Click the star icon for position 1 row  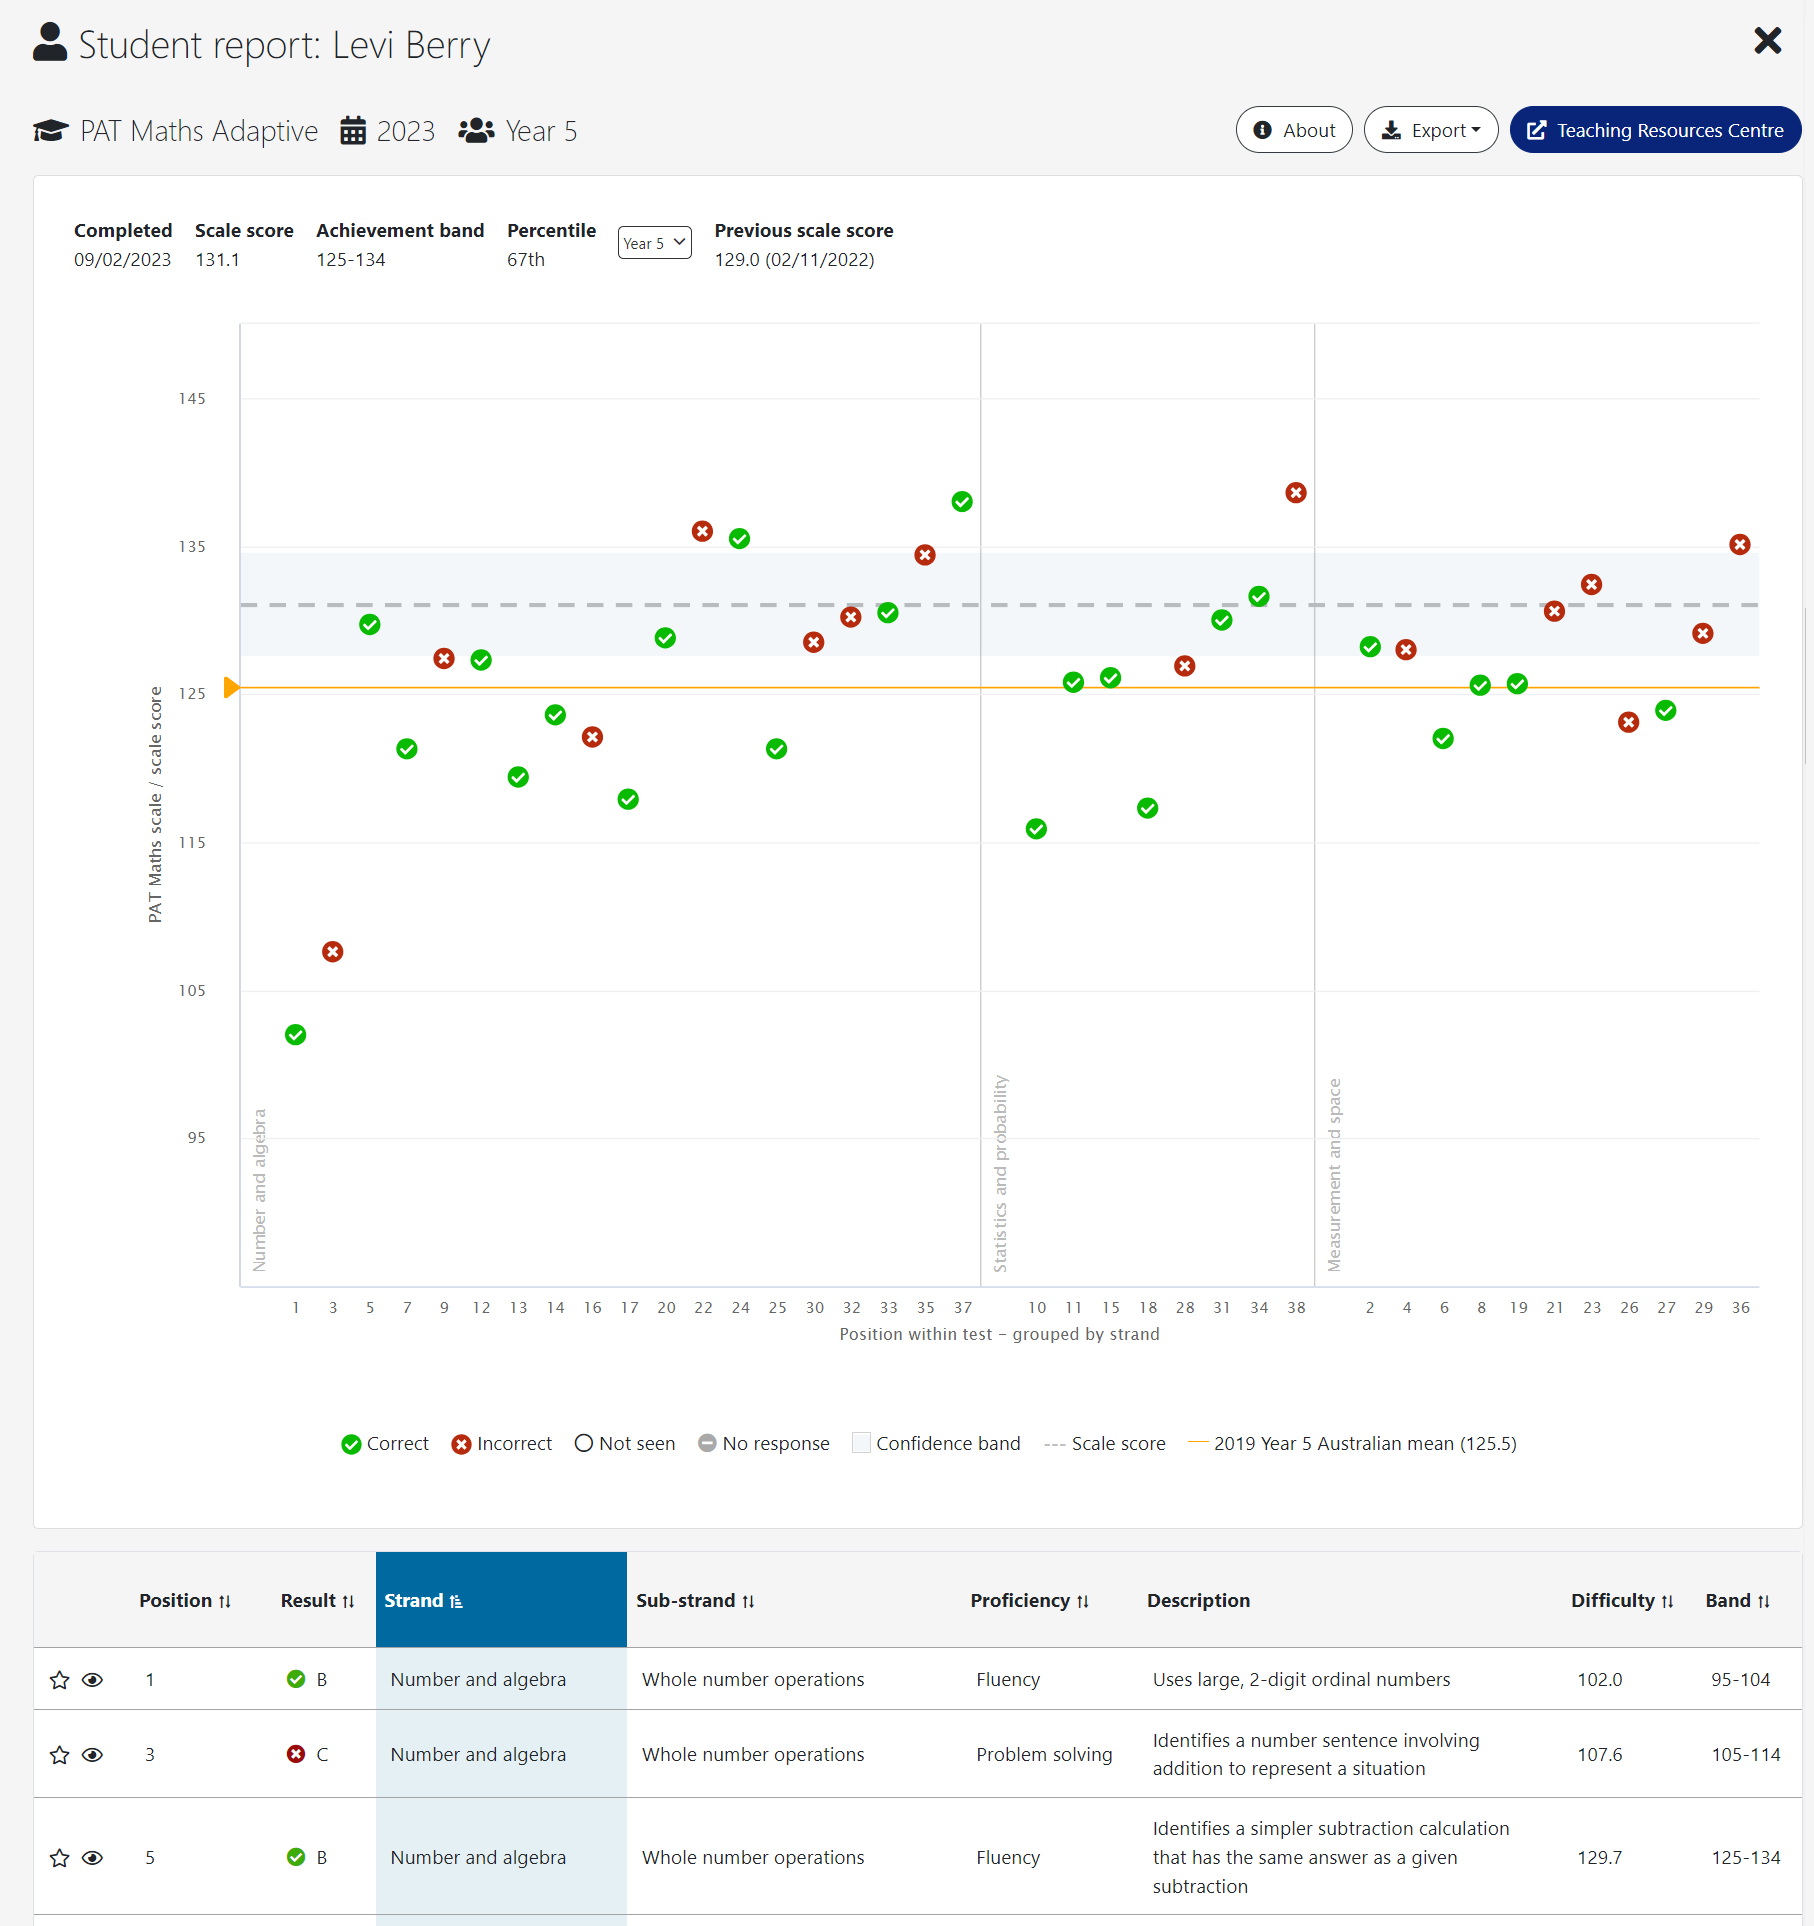click(60, 1680)
